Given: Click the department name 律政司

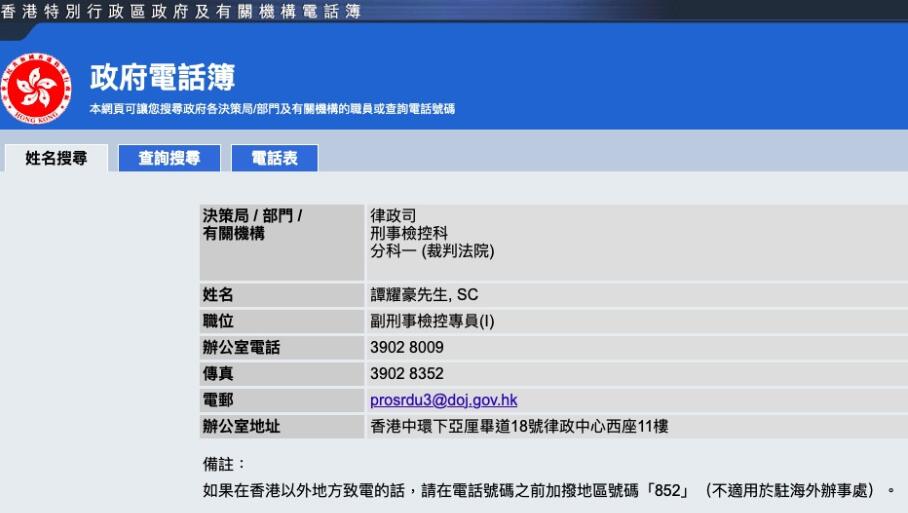Looking at the screenshot, I should coord(392,215).
